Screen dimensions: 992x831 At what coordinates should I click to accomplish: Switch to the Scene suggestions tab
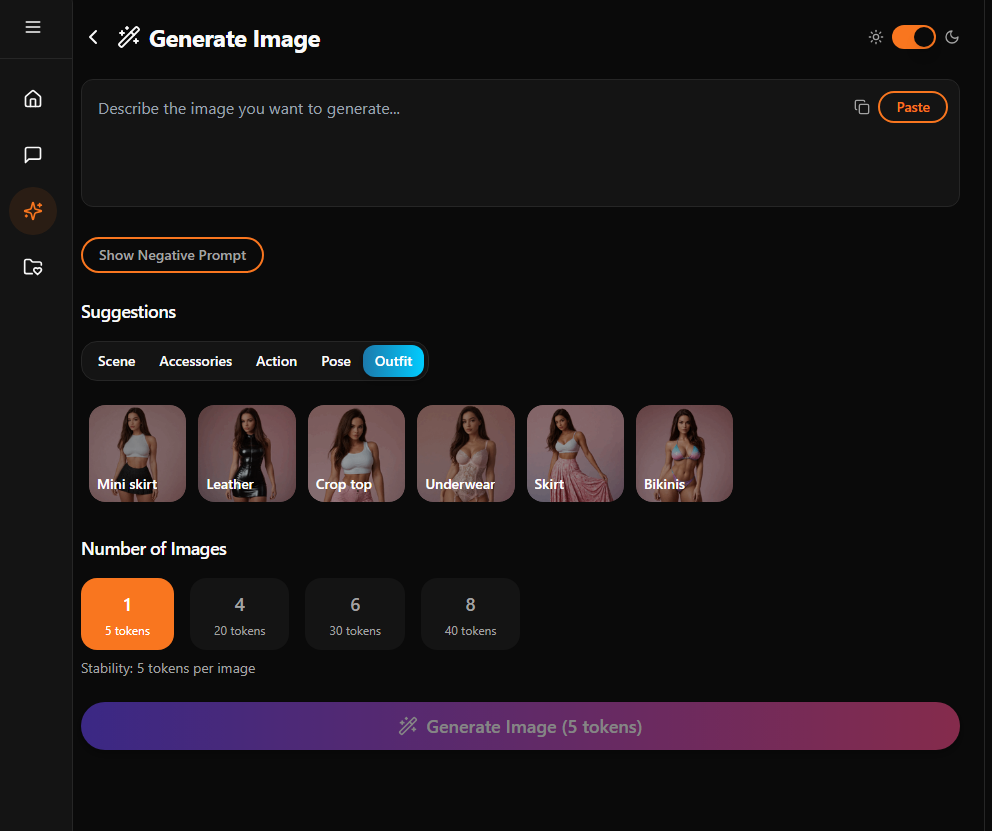point(116,361)
